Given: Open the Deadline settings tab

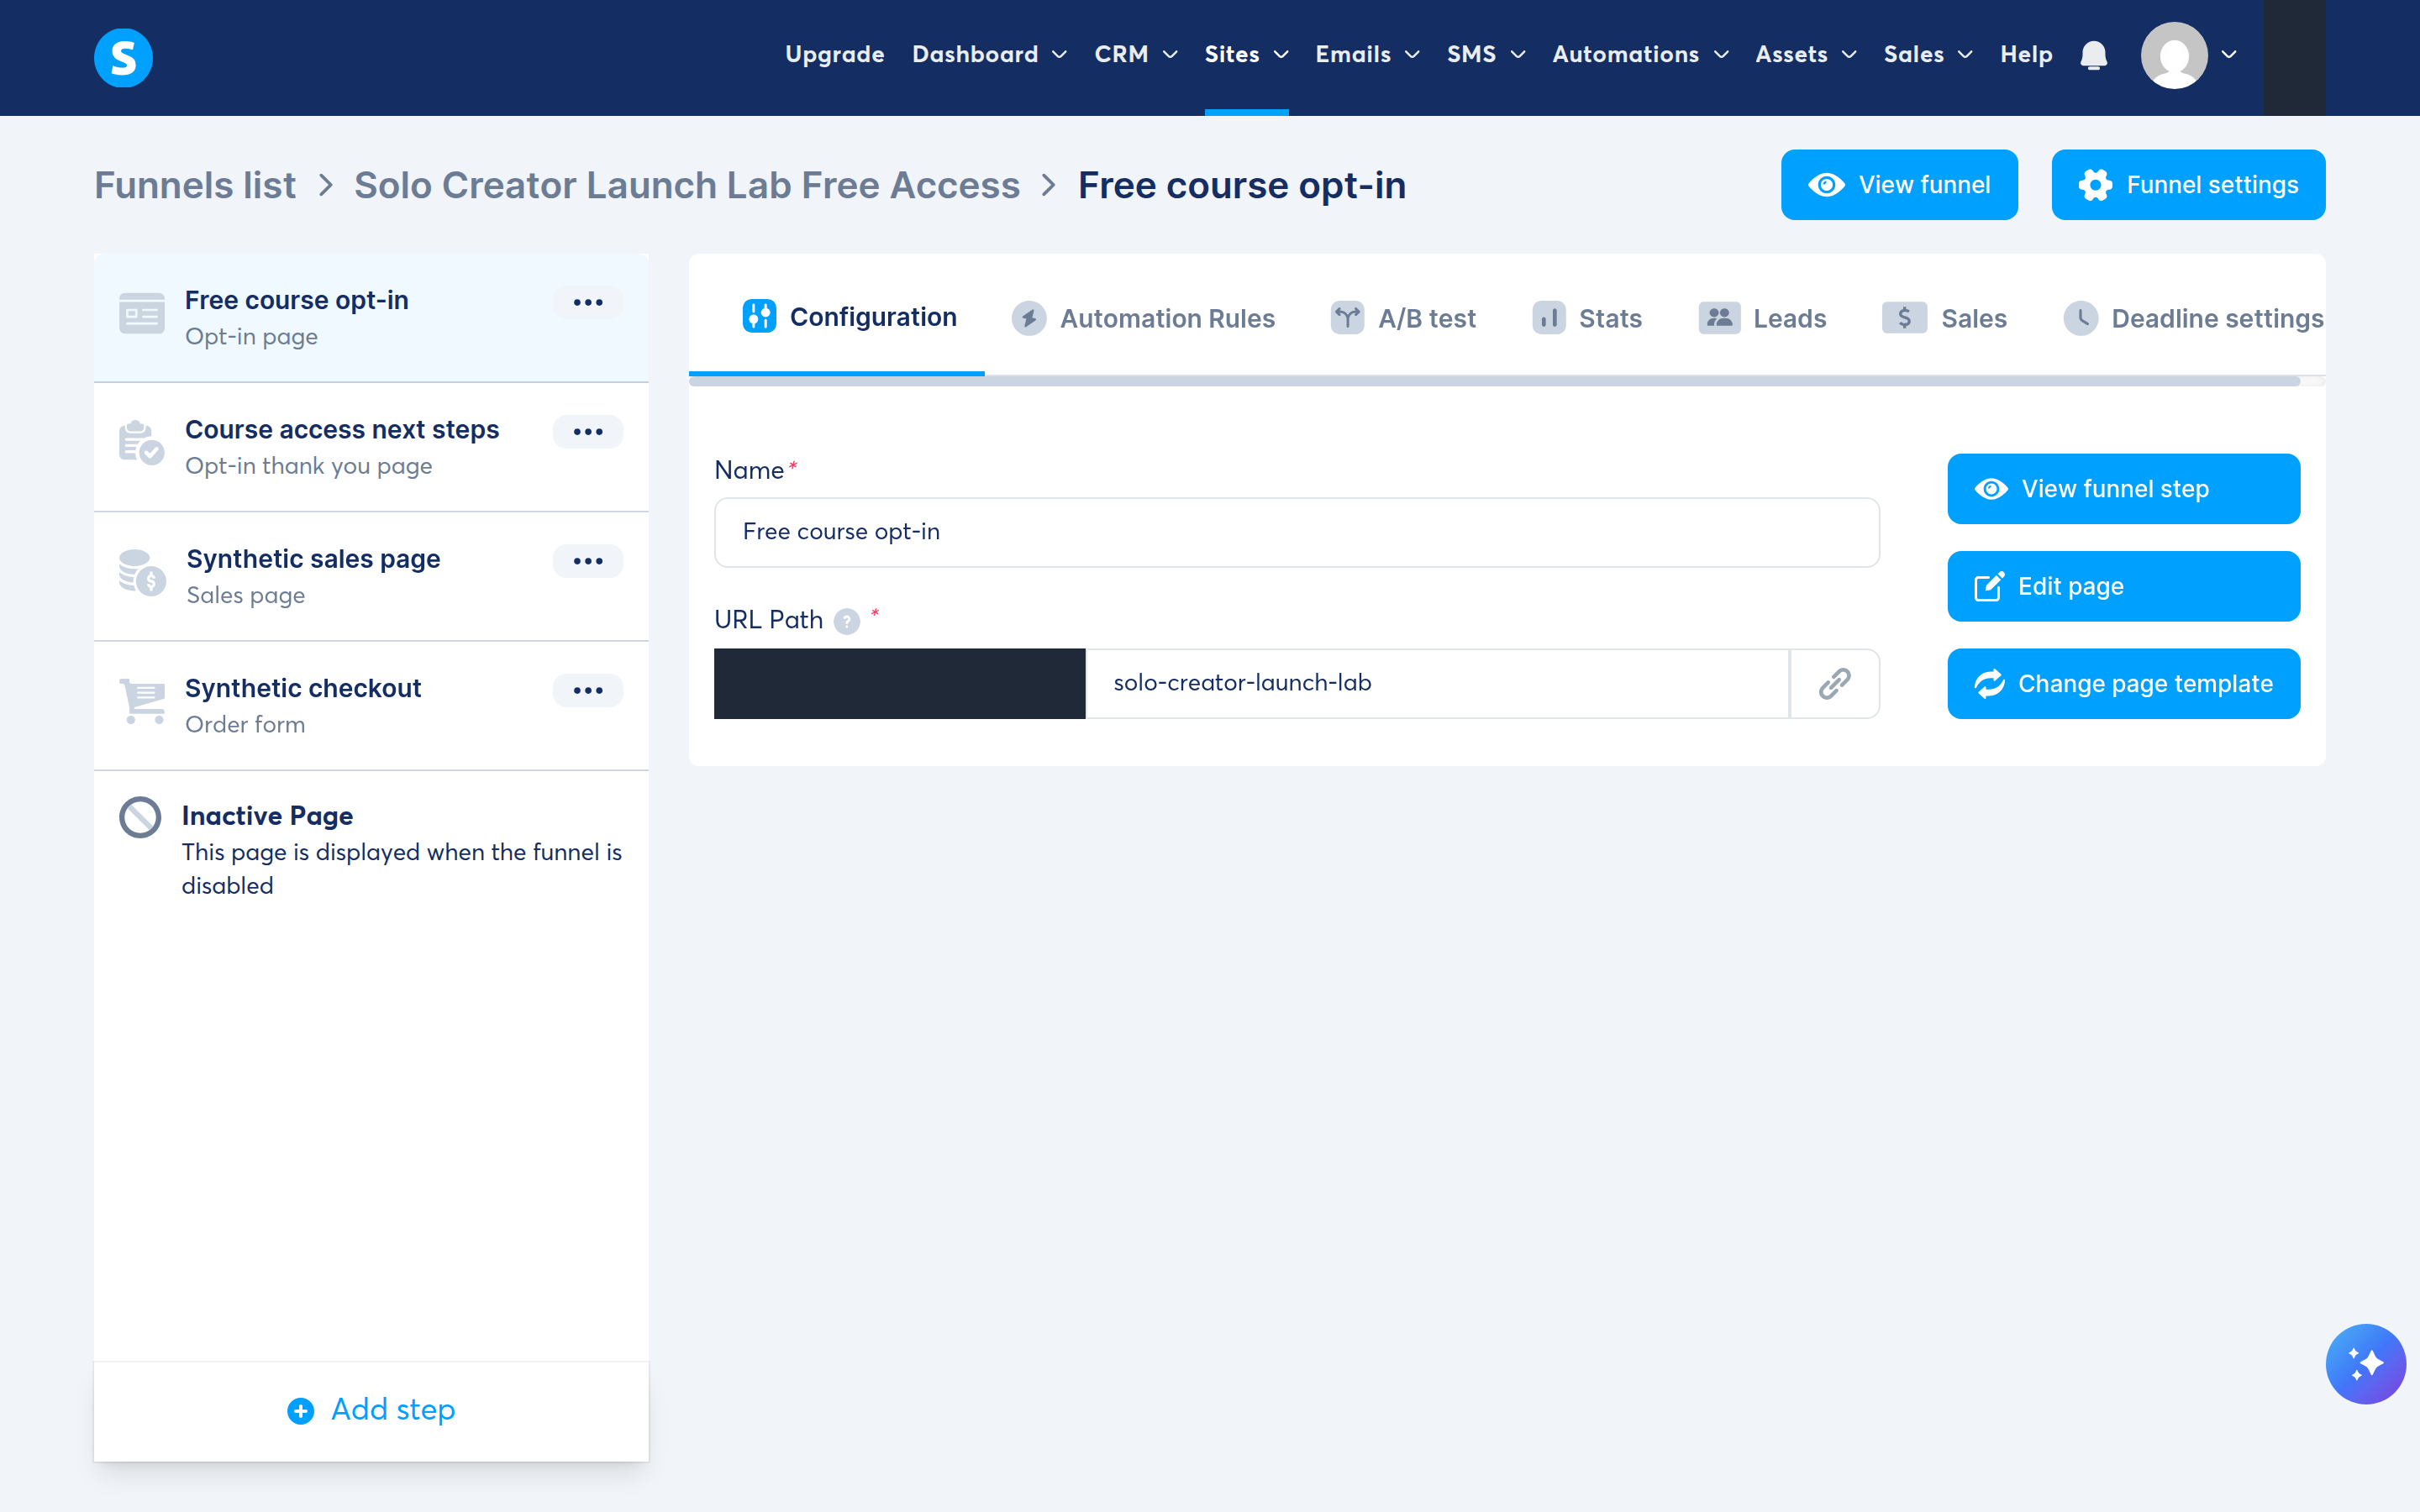Looking at the screenshot, I should tap(2193, 318).
